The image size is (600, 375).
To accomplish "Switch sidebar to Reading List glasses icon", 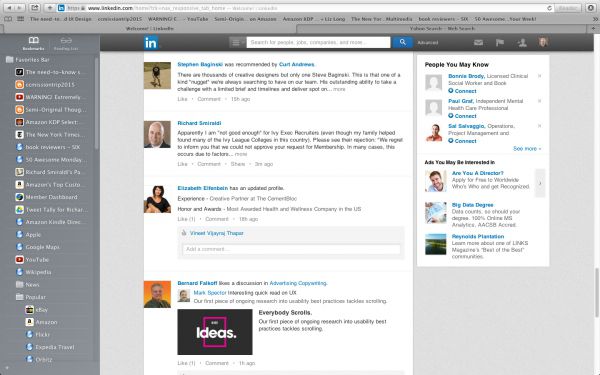I will tap(66, 43).
